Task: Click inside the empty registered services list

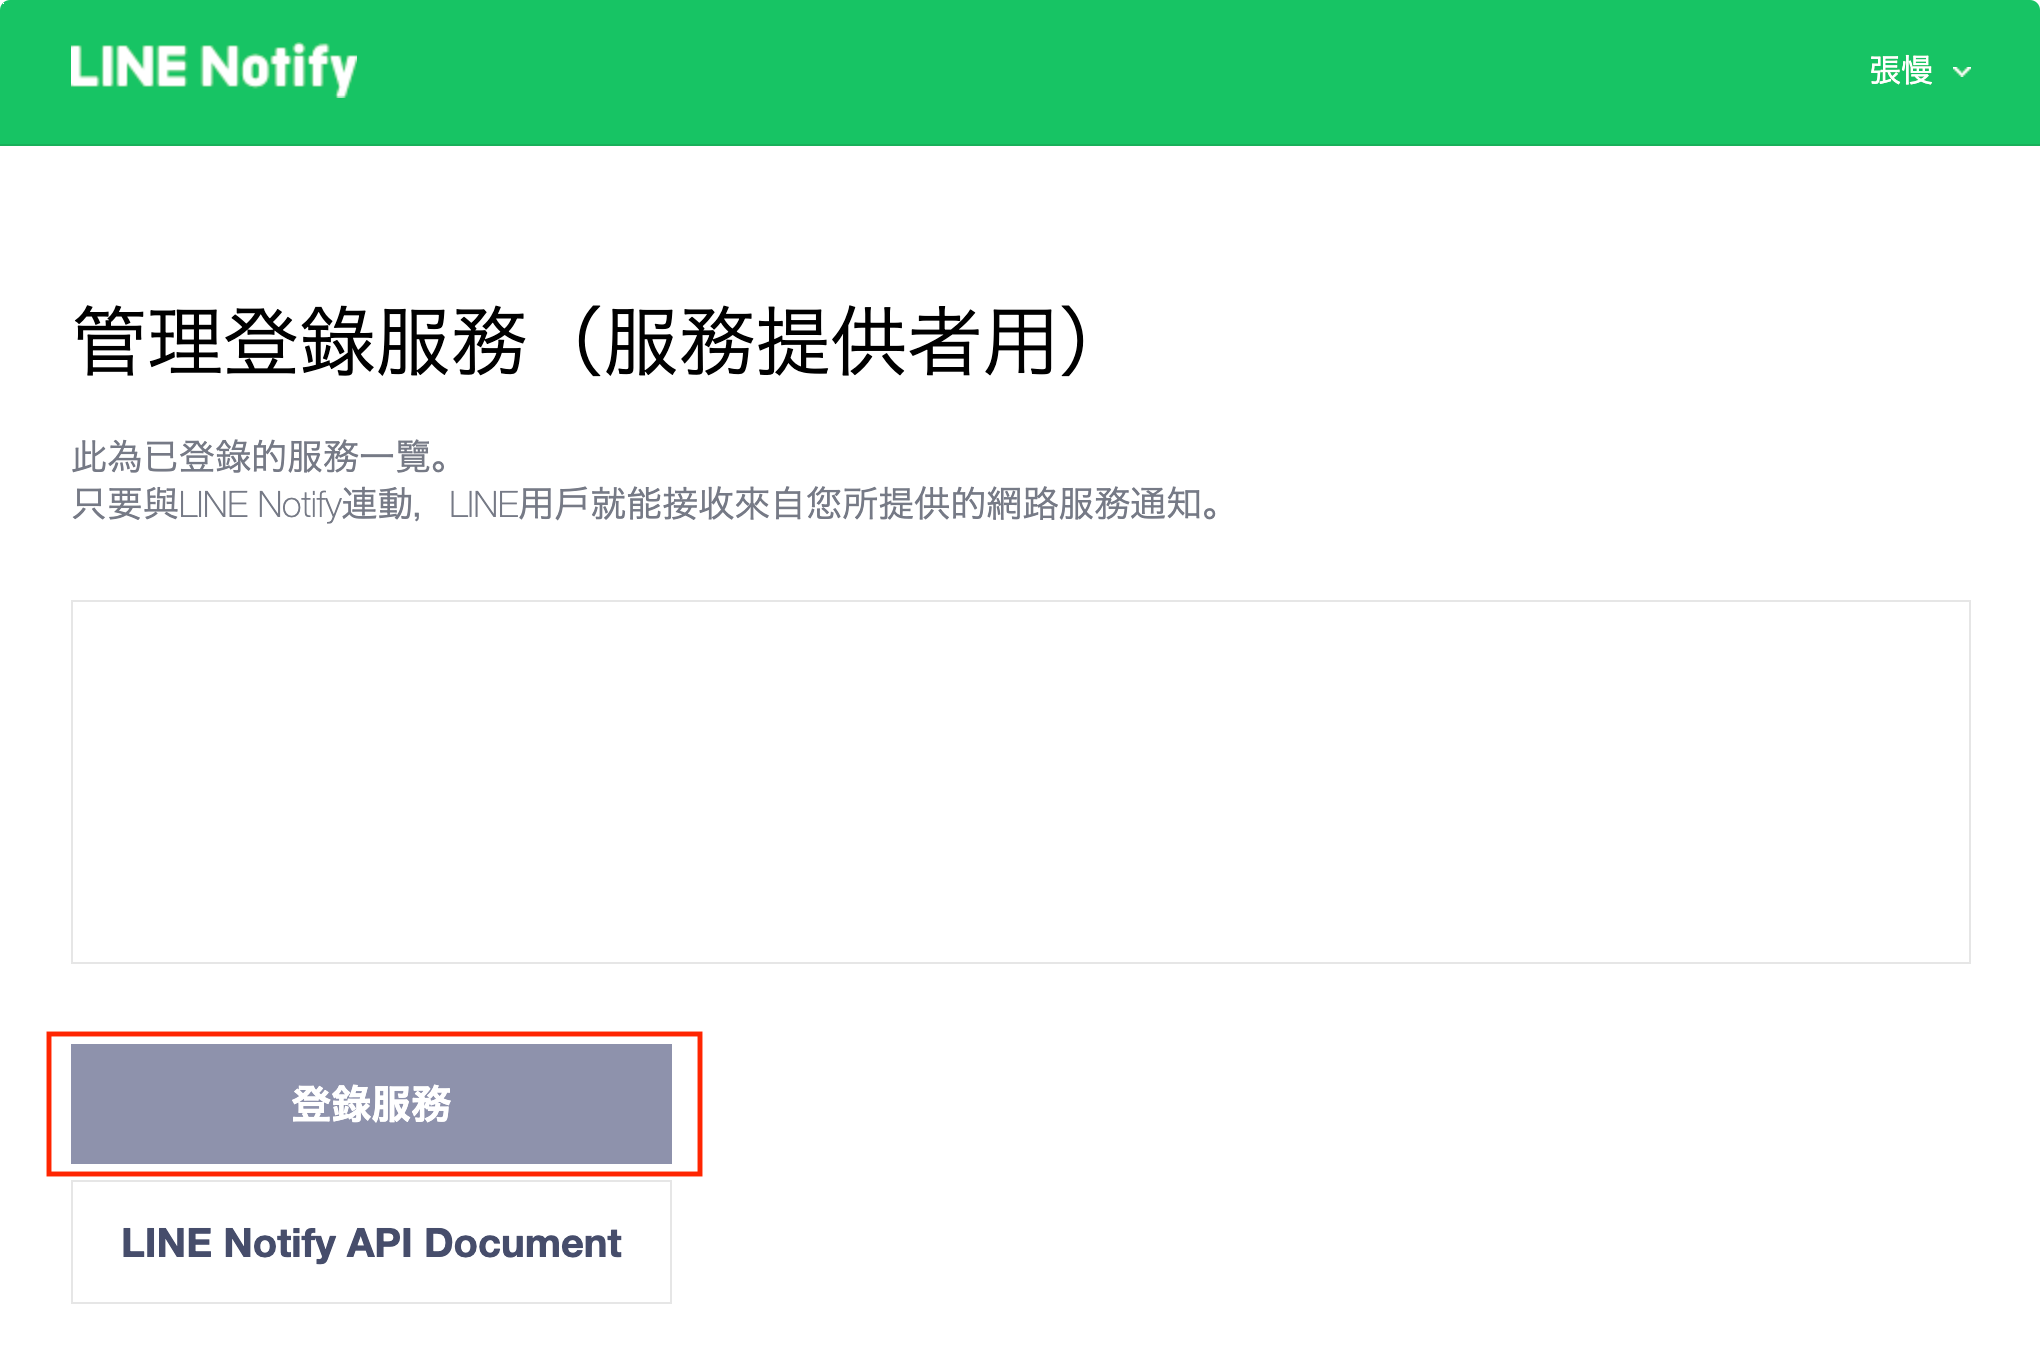Action: [x=1020, y=781]
